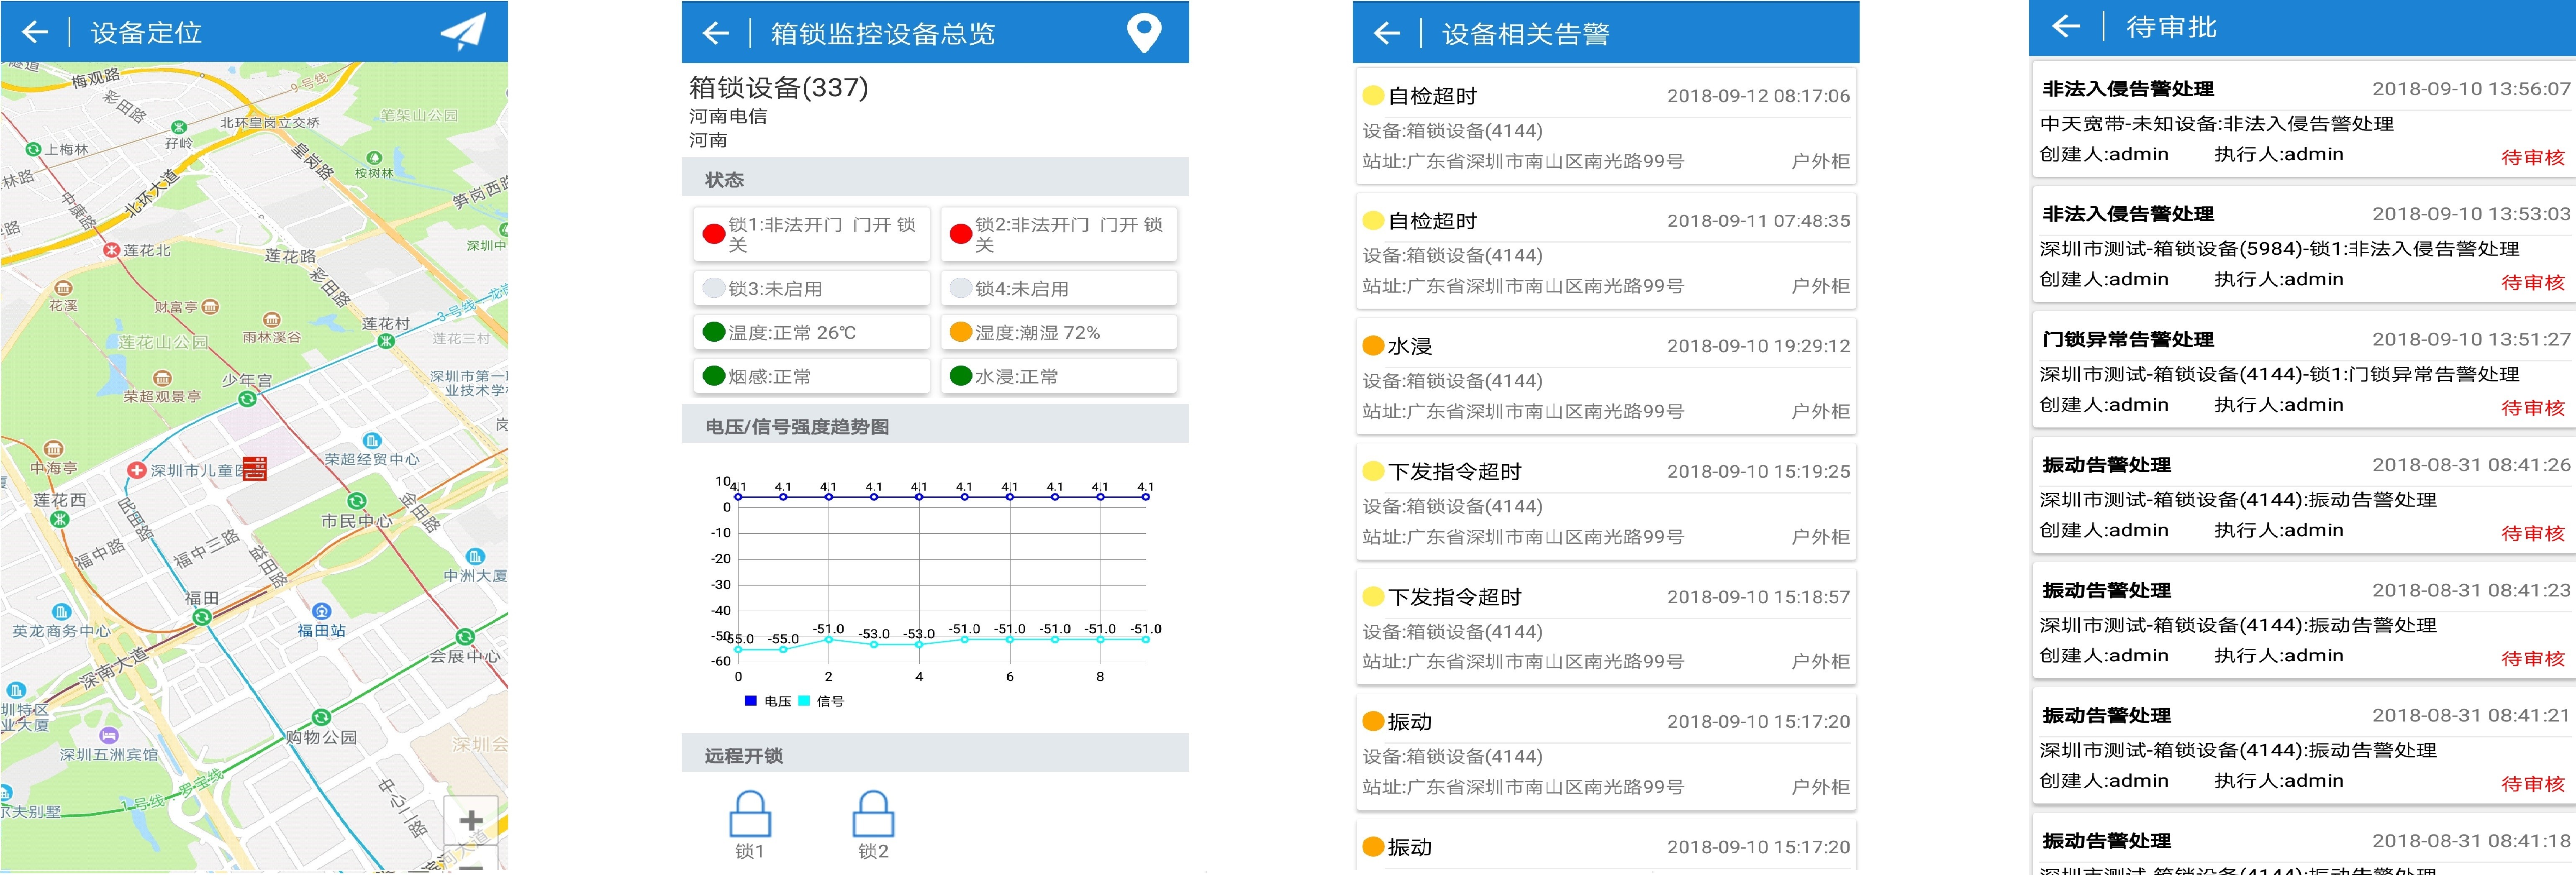Click the 莲花山公园 label on the map
The height and width of the screenshot is (875, 2576).
click(x=164, y=342)
